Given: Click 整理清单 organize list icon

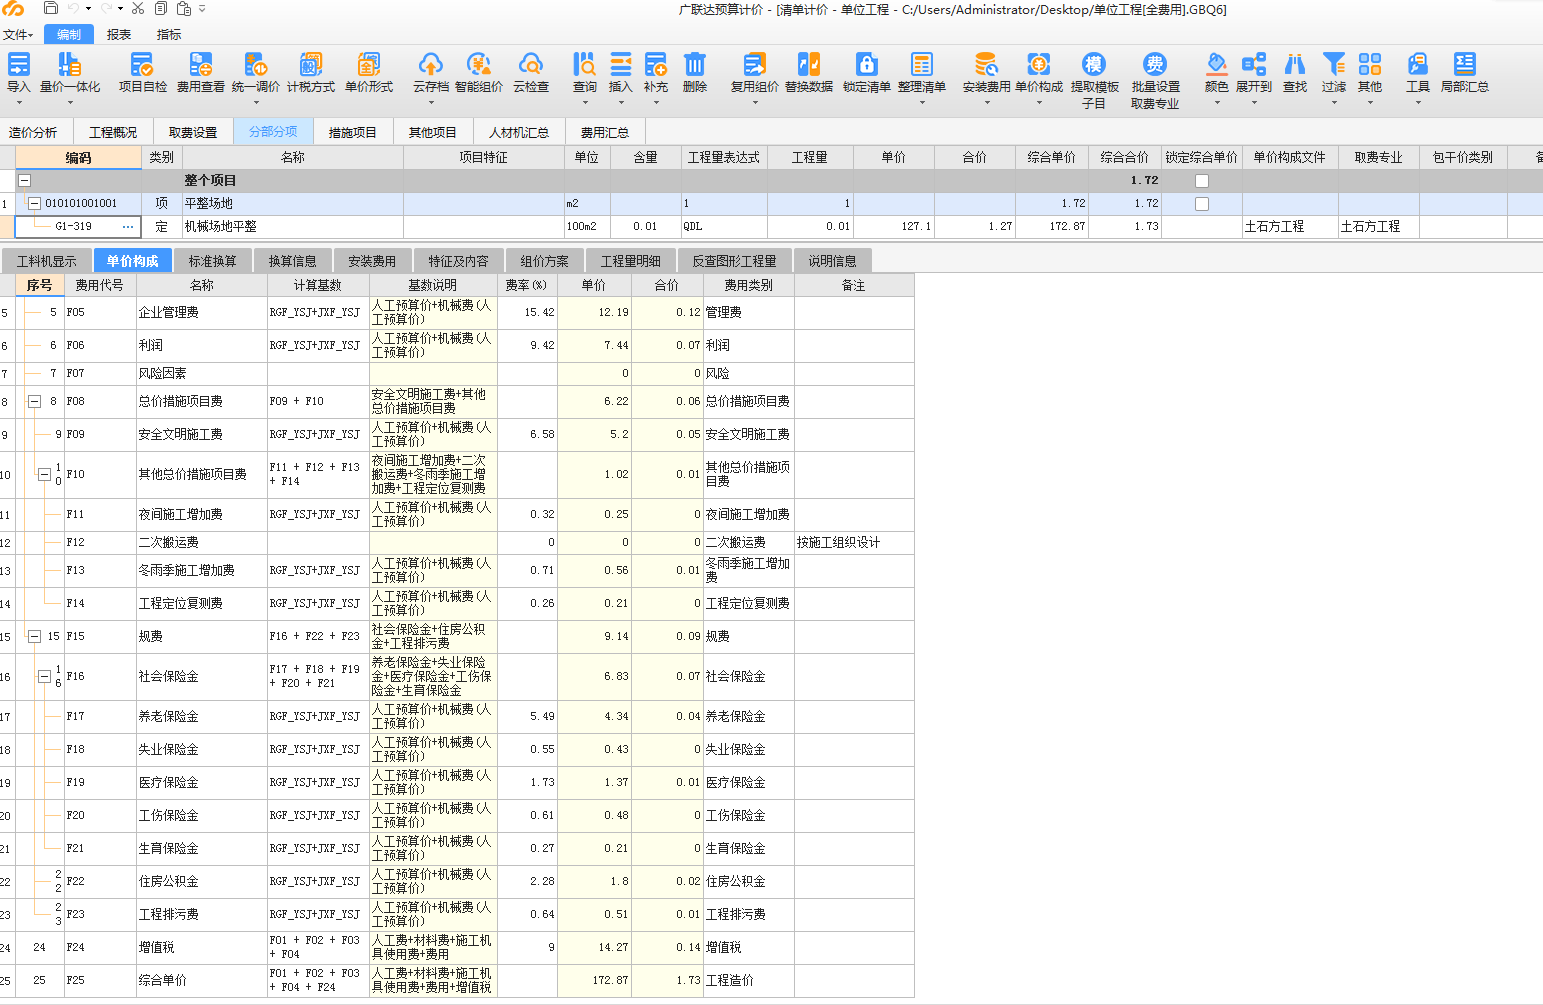Looking at the screenshot, I should pyautogui.click(x=921, y=65).
